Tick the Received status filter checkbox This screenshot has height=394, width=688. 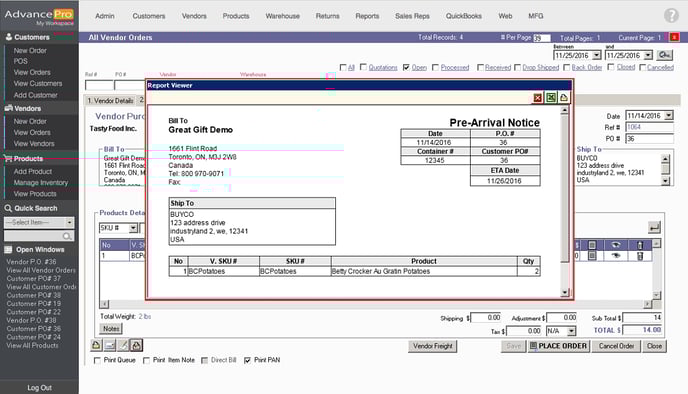pos(480,68)
